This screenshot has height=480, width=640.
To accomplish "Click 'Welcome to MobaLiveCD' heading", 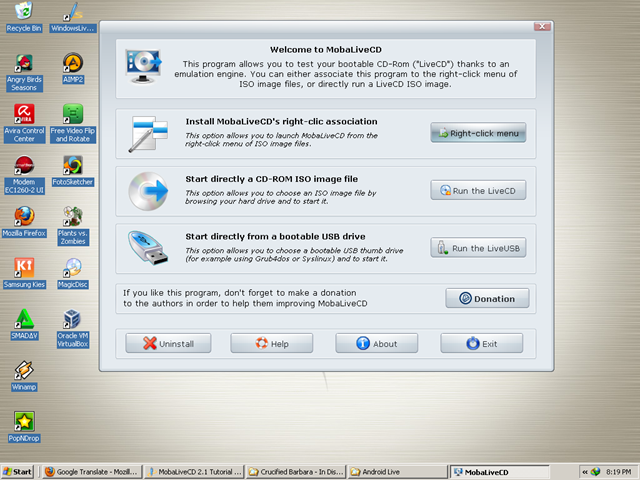I will [x=326, y=50].
